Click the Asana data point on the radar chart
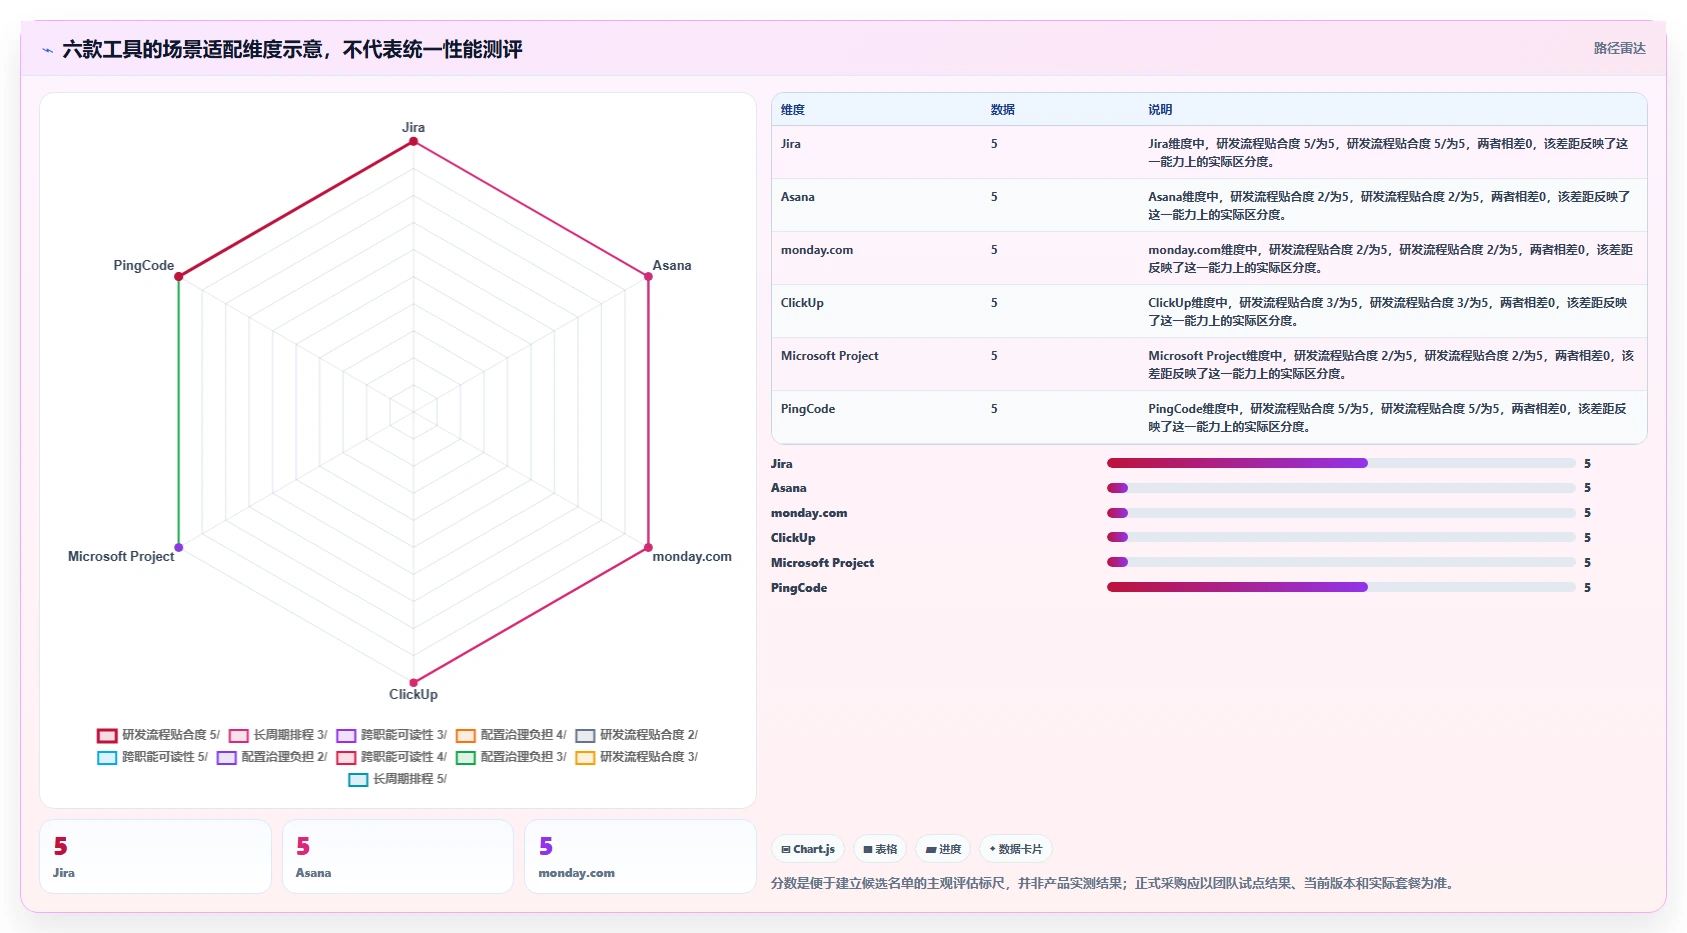1687x933 pixels. tap(648, 276)
